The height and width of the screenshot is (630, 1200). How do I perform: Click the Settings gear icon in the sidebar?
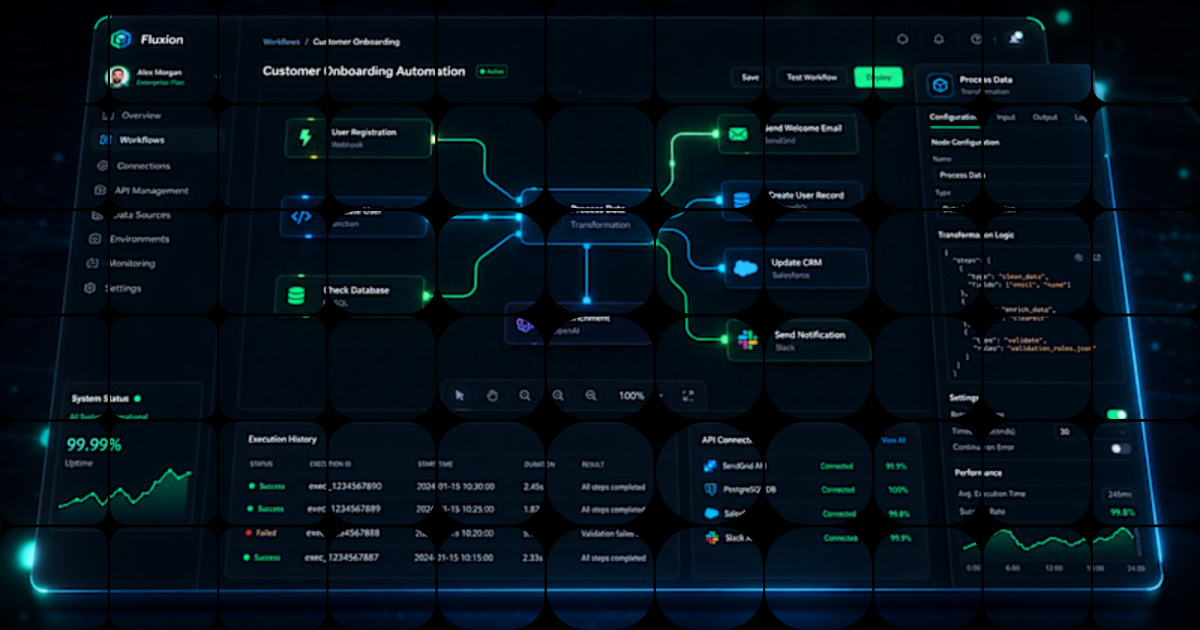90,288
